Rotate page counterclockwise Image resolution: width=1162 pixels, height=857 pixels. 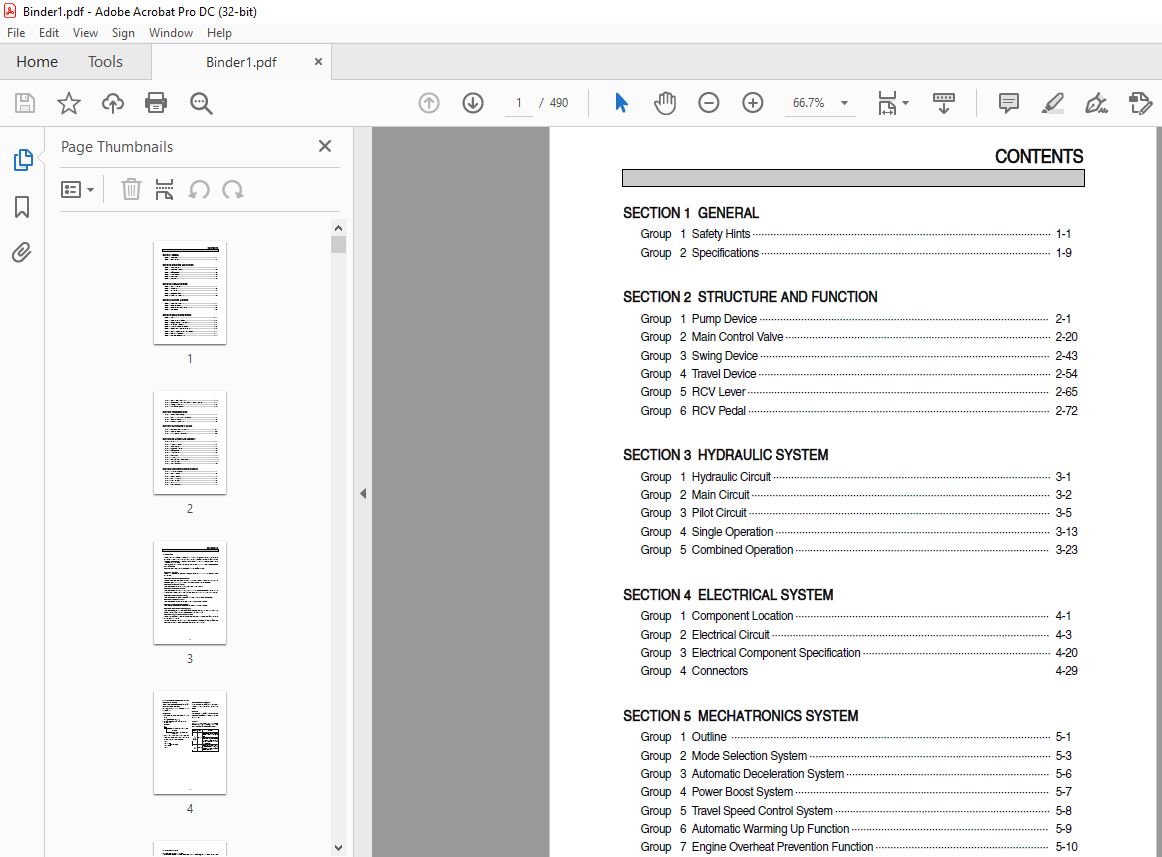tap(199, 190)
